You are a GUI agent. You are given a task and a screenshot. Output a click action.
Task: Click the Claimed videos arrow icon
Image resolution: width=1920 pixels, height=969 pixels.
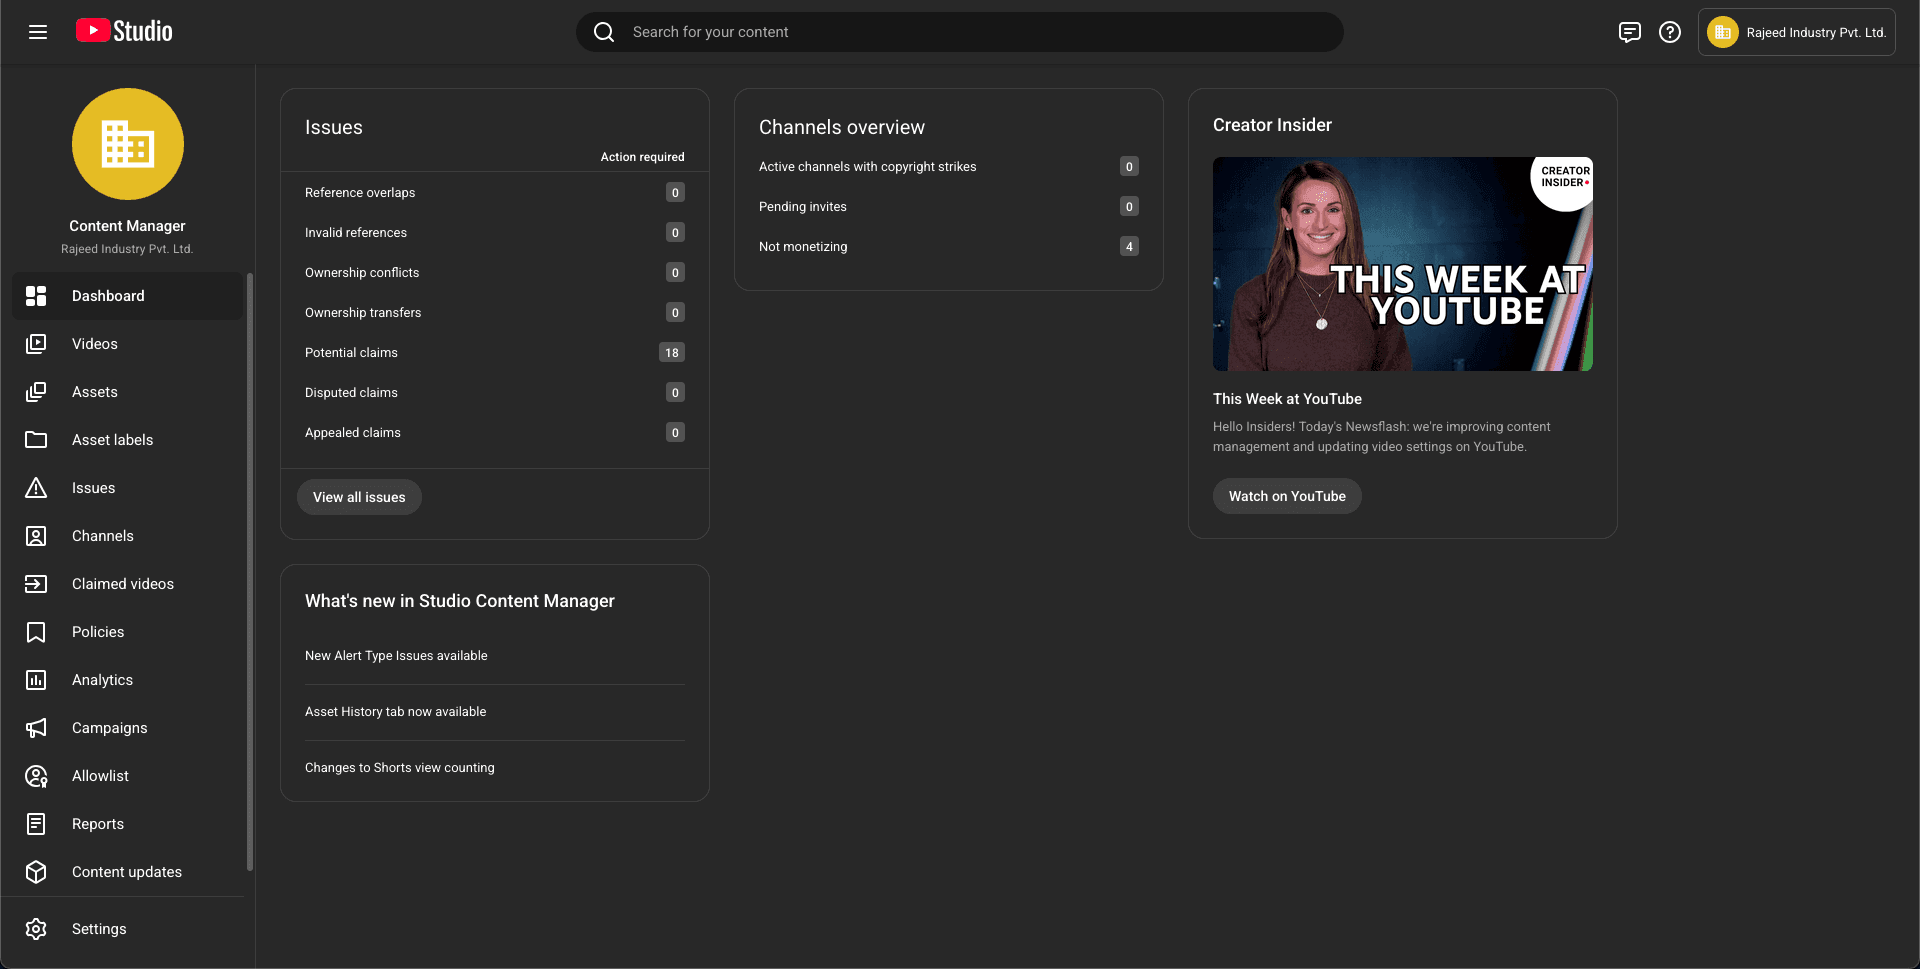click(x=36, y=584)
